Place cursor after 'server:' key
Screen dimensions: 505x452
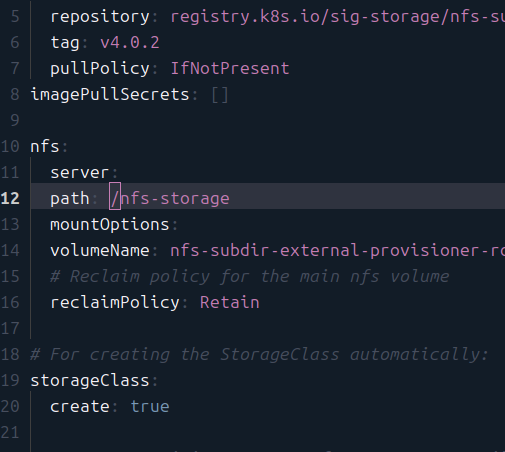point(119,173)
